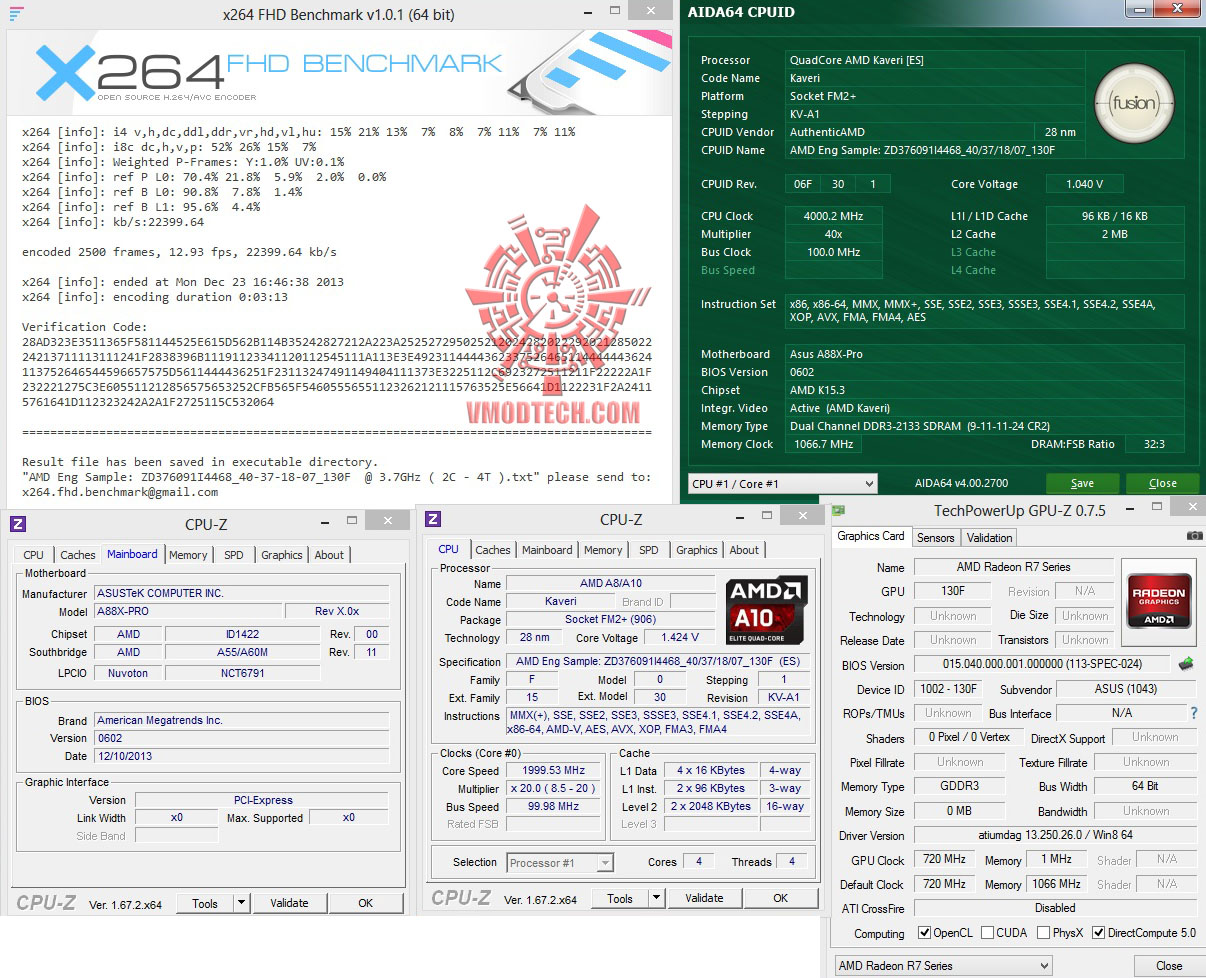This screenshot has width=1206, height=978.
Task: Click OK in CPU-Z CPU window
Action: point(781,899)
